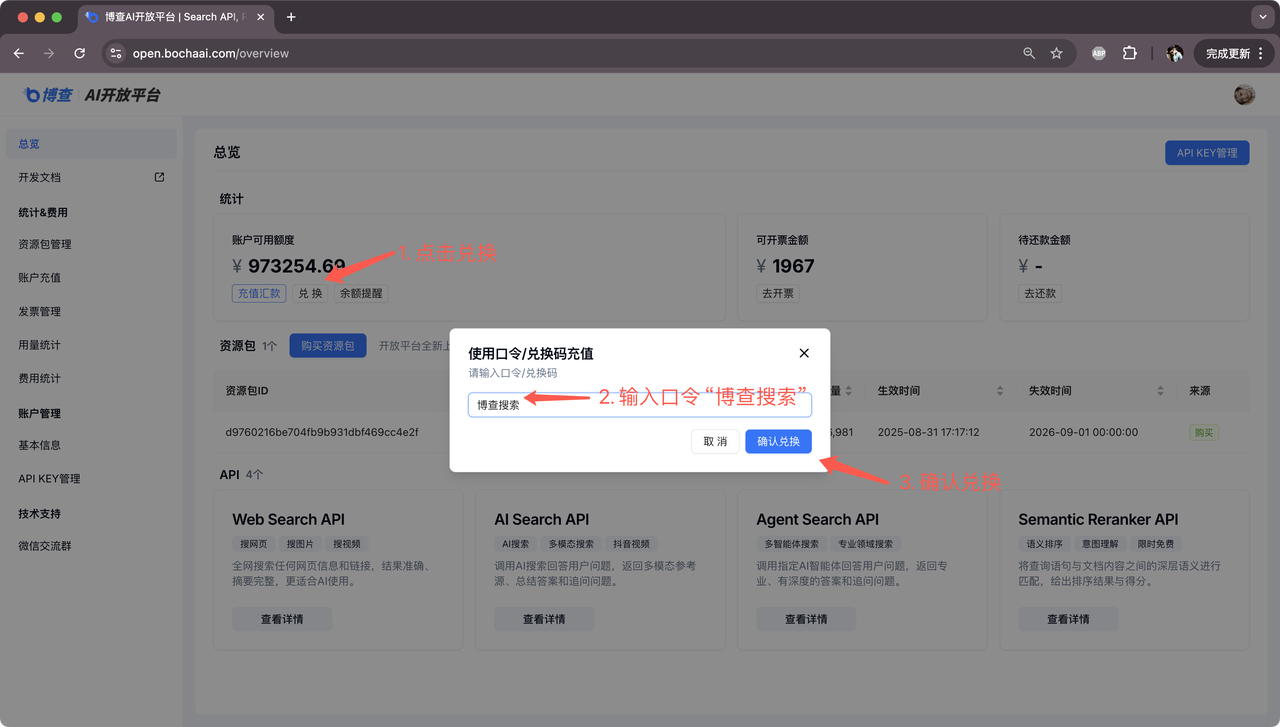The width and height of the screenshot is (1280, 727).
Task: Bookmark the page via the star icon
Action: coord(1057,53)
